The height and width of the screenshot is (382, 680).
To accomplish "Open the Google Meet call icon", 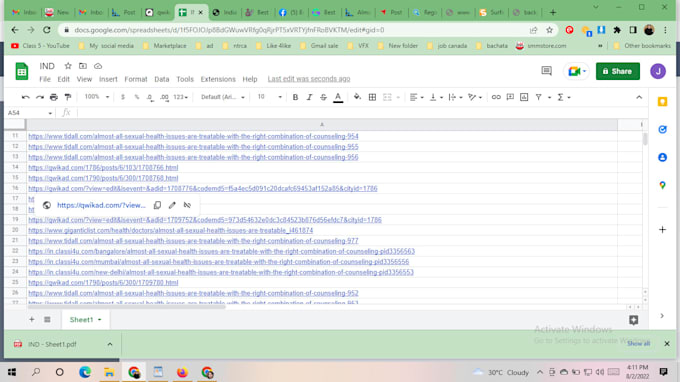I will pos(576,71).
